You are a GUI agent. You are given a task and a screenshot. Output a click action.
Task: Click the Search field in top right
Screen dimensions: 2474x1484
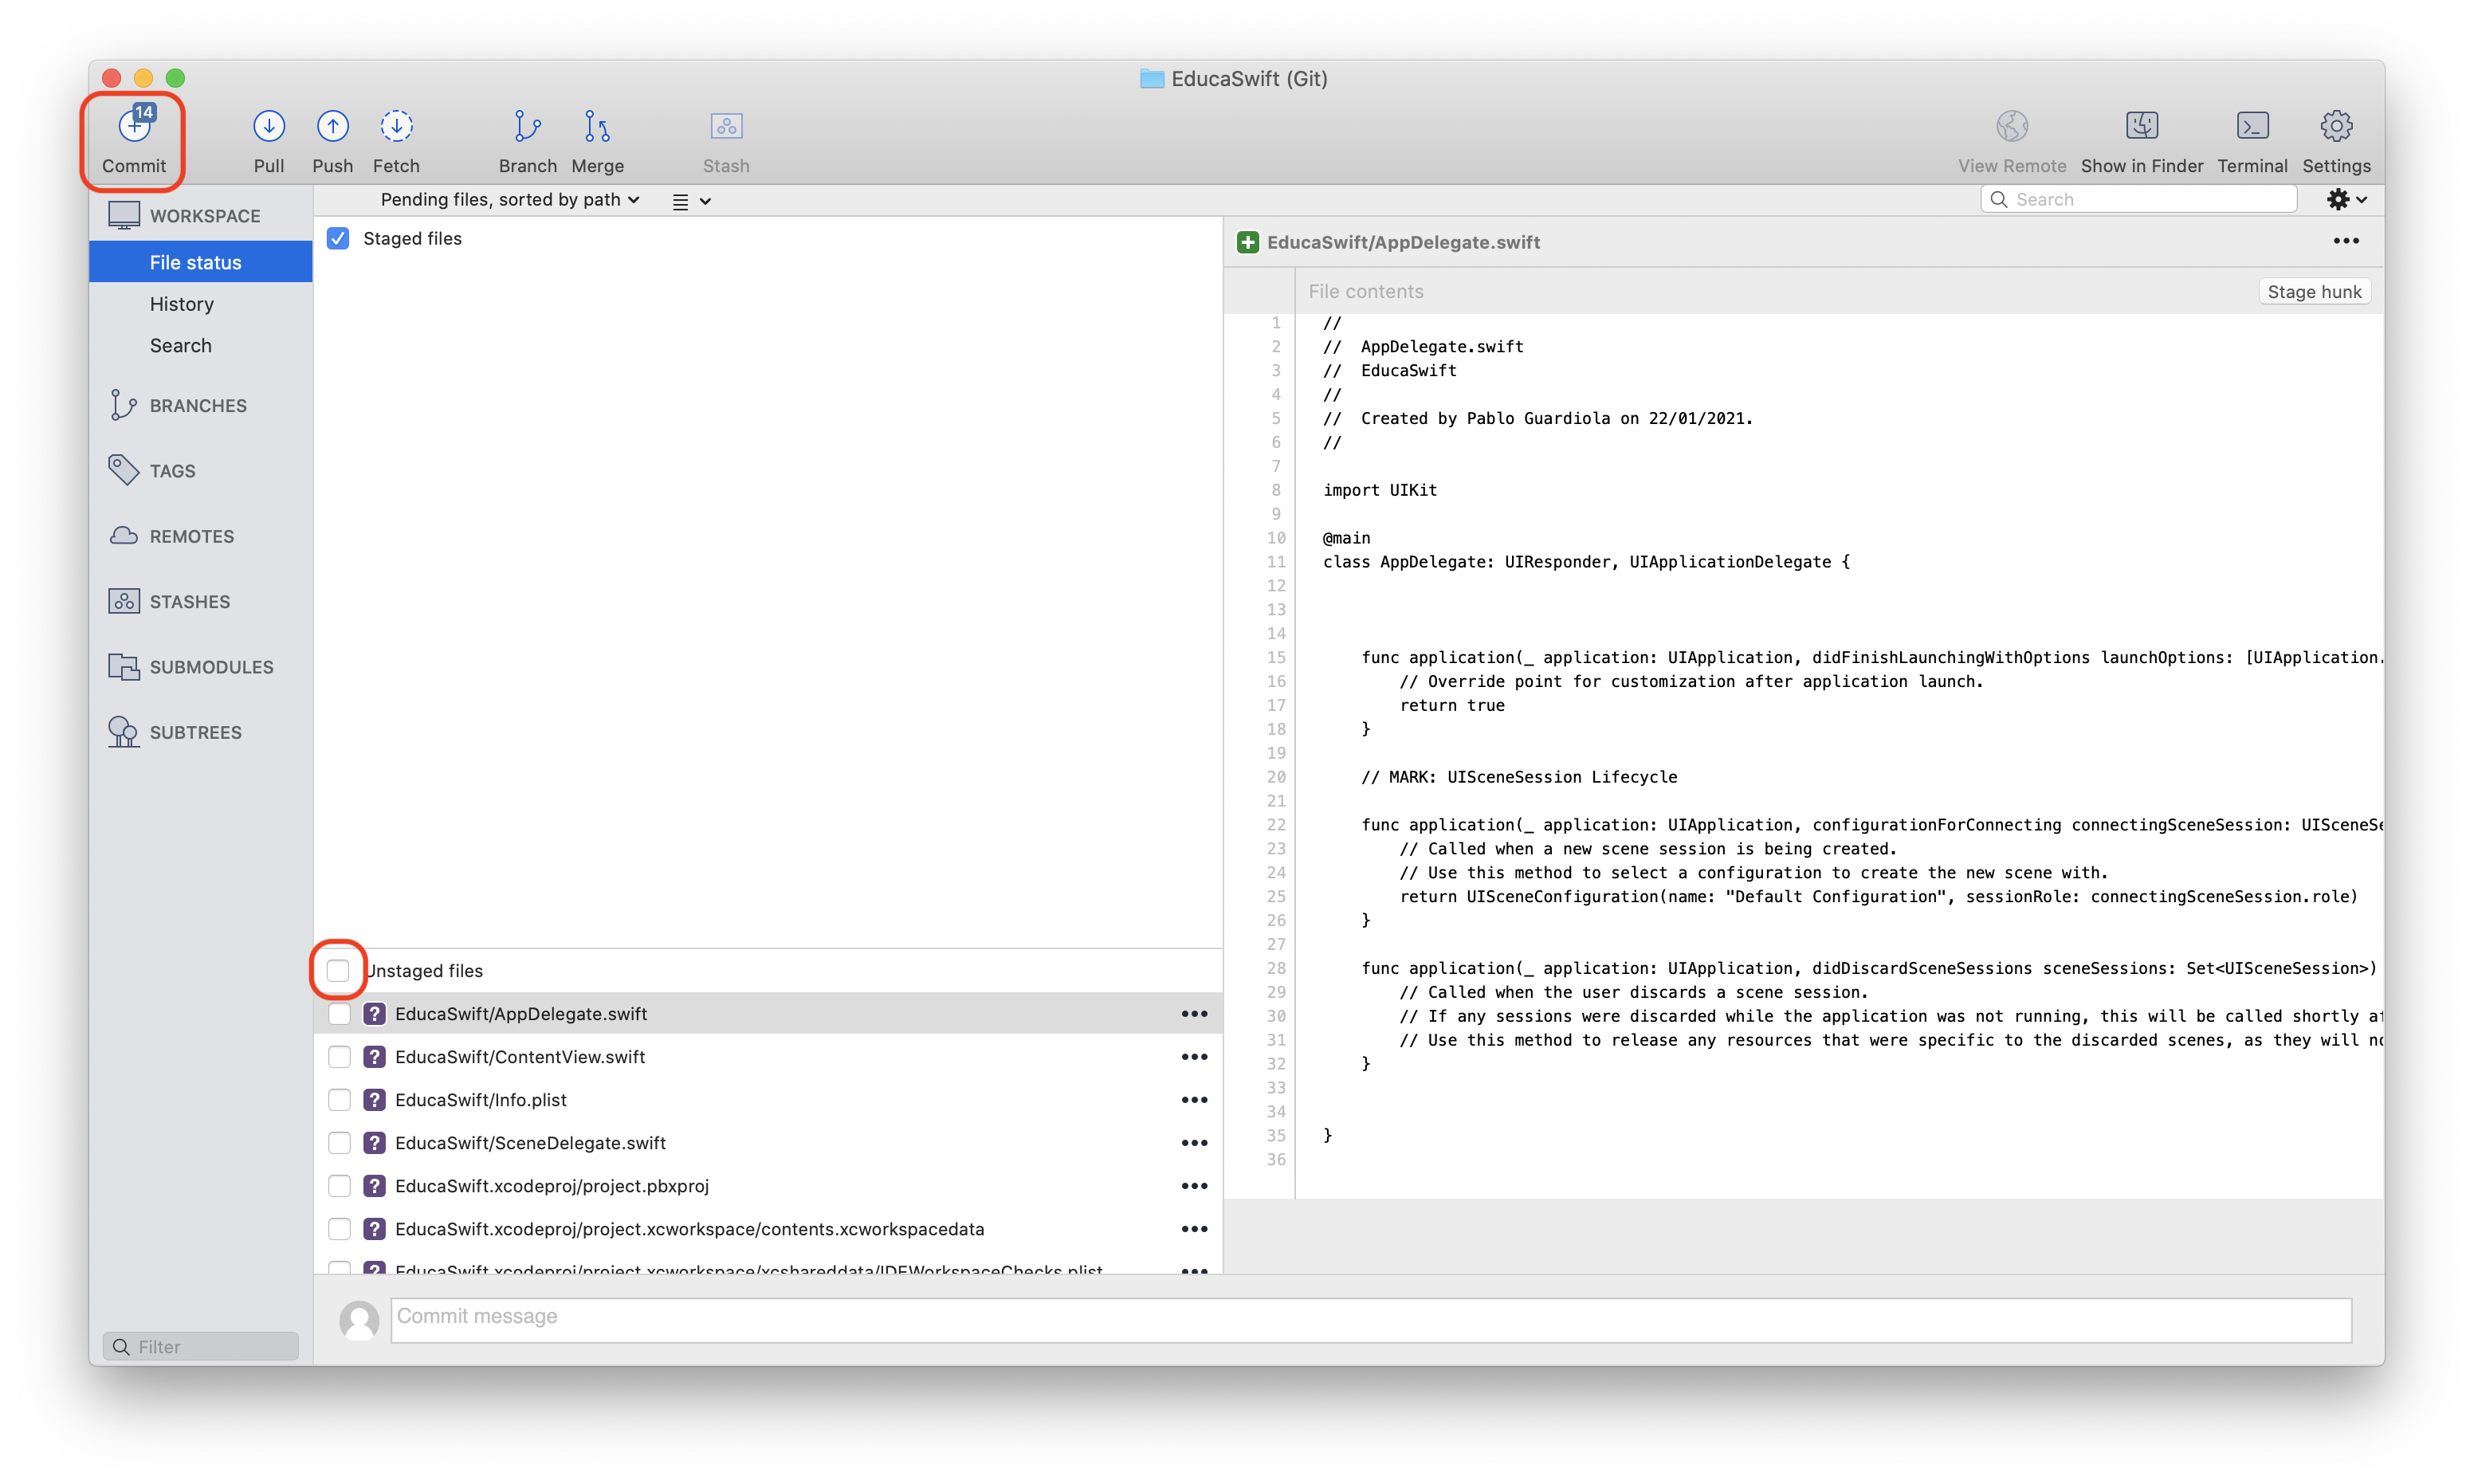[x=2138, y=199]
